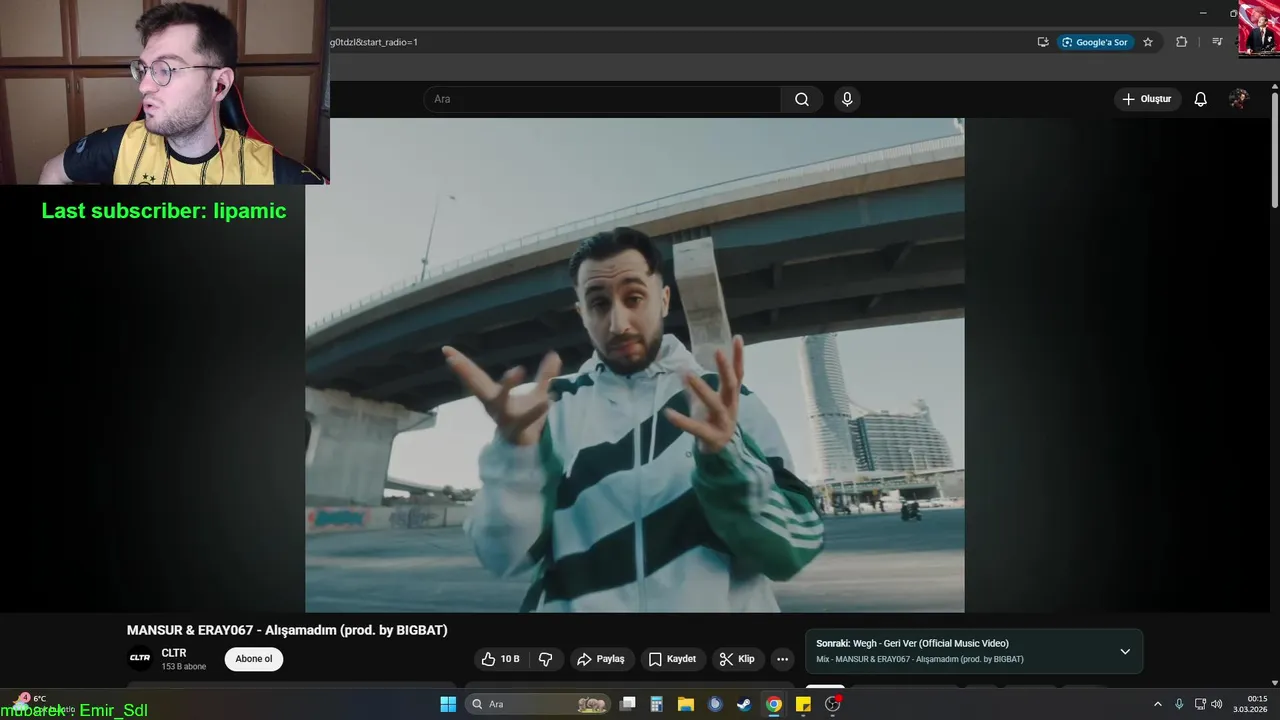Image resolution: width=1280 pixels, height=720 pixels.
Task: Open the weather widget on the taskbar
Action: tap(40, 703)
